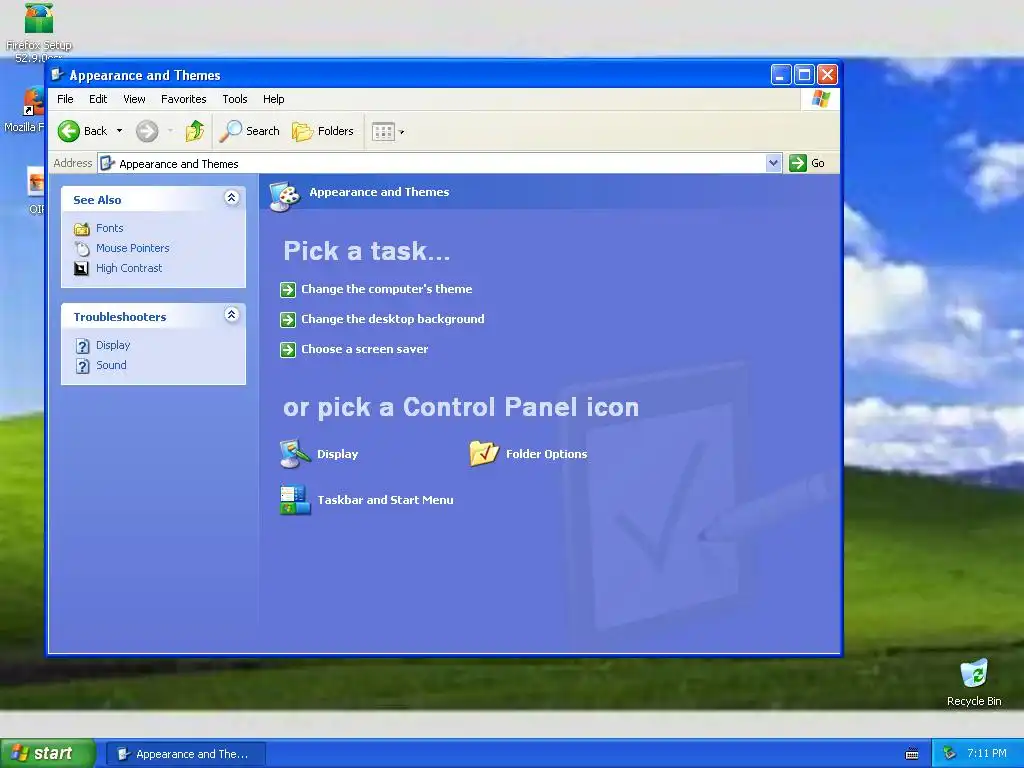Click the Fonts folder icon
The height and width of the screenshot is (768, 1024).
point(82,229)
